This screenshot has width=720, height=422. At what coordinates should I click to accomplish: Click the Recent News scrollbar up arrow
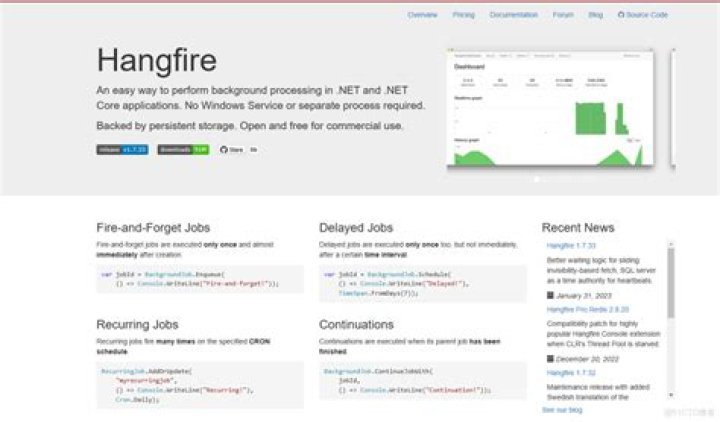click(671, 244)
